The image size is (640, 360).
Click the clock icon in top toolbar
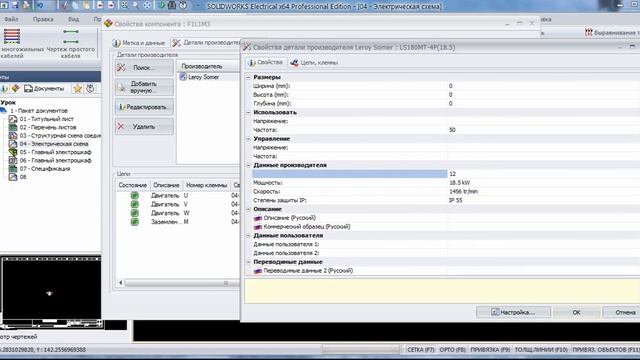[183, 5]
